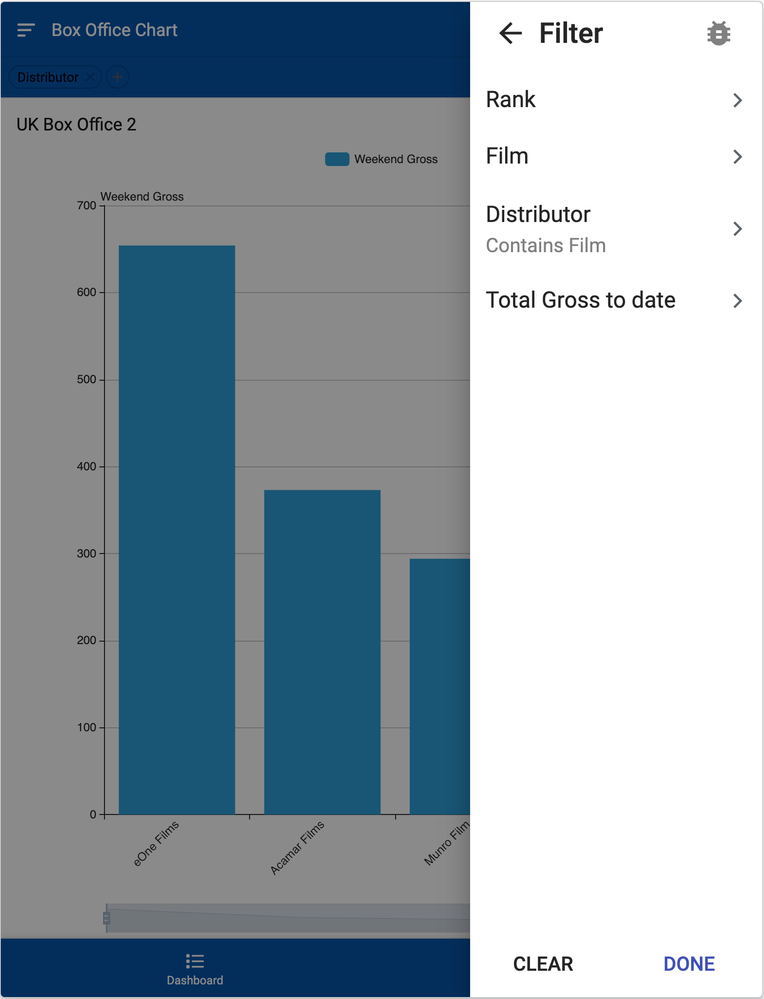Open the hamburger menu beside Box Office Chart
764x999 pixels.
pos(26,30)
